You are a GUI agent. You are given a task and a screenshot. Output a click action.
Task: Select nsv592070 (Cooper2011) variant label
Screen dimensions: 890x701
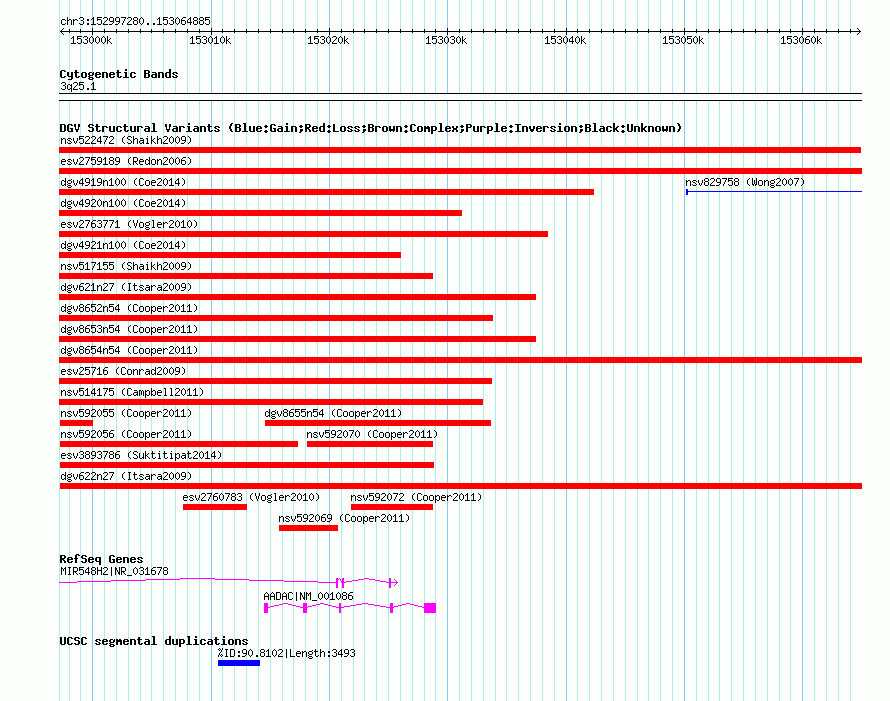[x=372, y=434]
